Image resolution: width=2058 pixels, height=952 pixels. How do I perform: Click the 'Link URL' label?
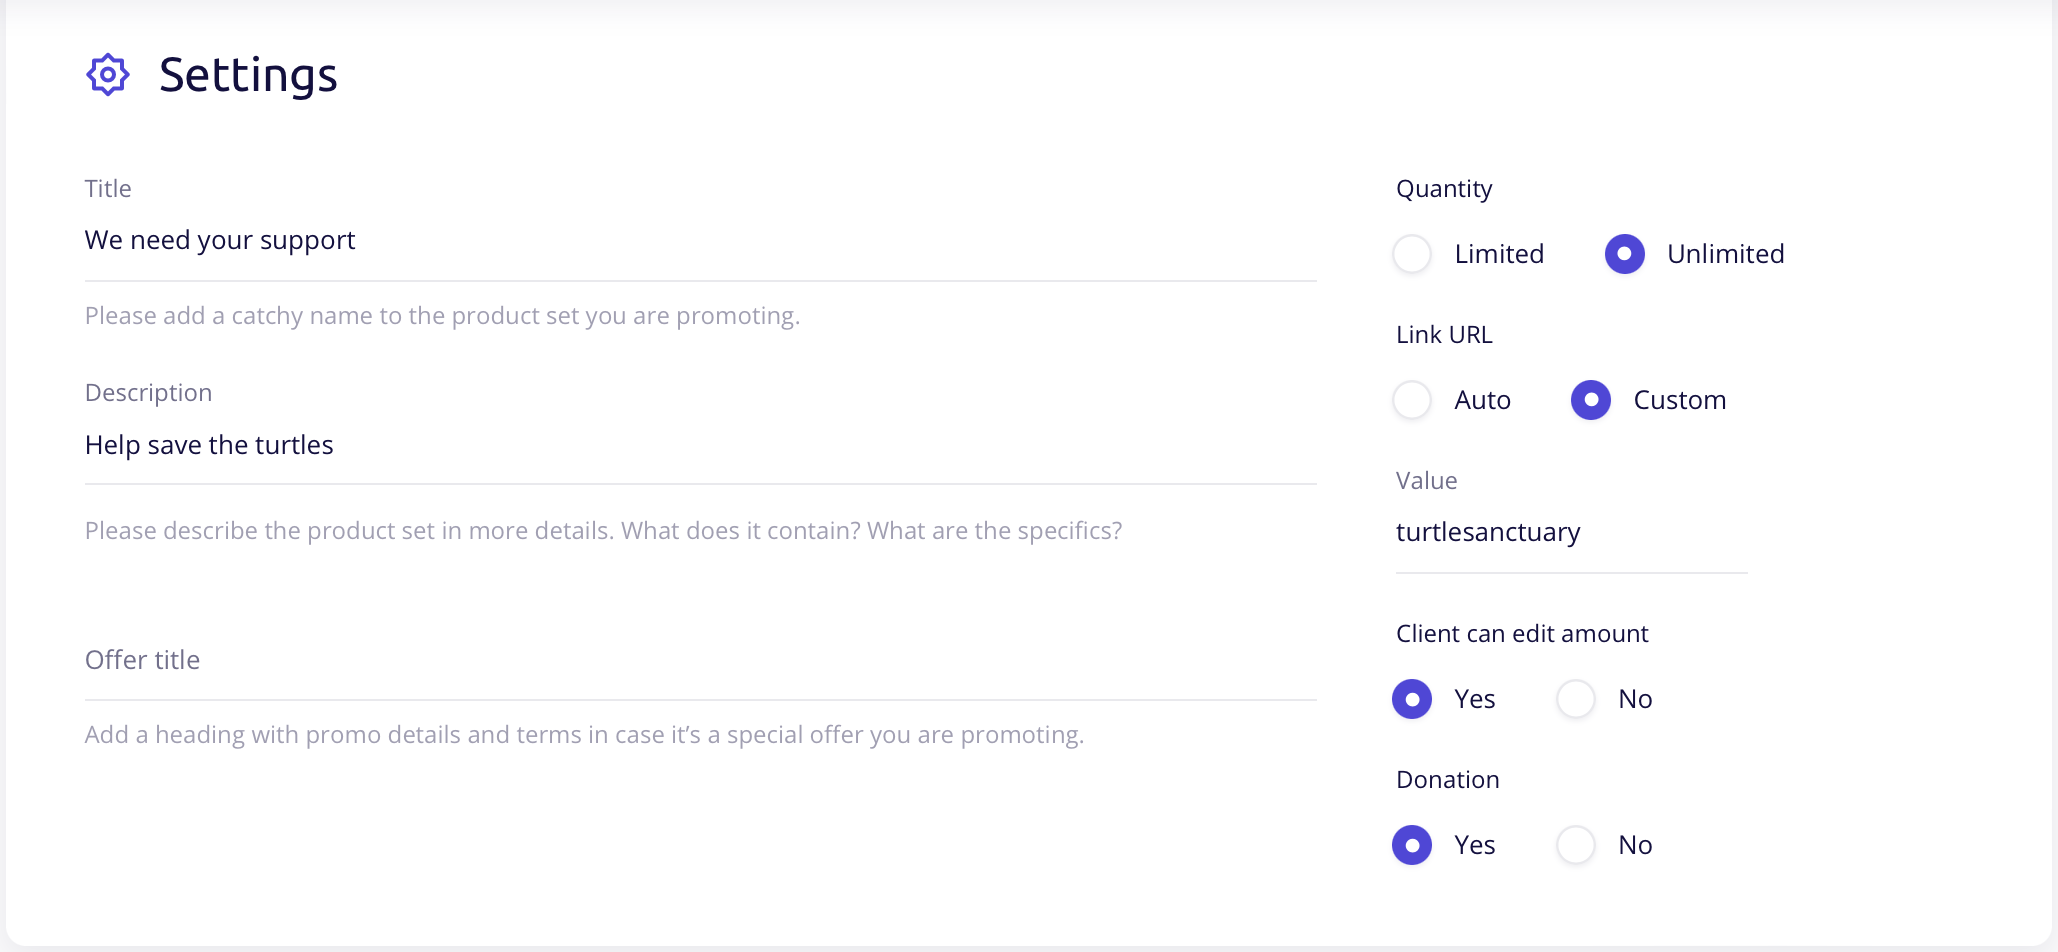(1444, 335)
